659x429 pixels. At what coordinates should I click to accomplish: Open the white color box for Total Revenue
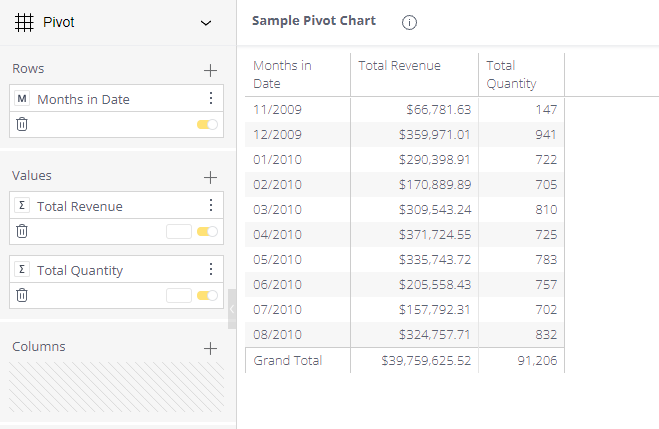[178, 231]
